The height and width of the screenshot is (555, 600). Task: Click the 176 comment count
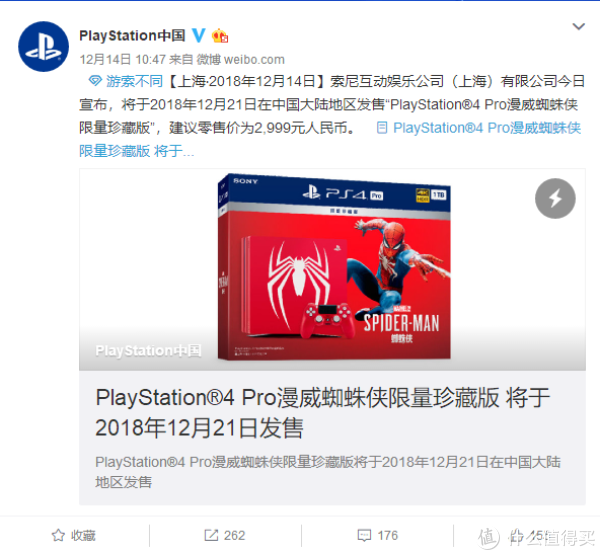point(387,535)
